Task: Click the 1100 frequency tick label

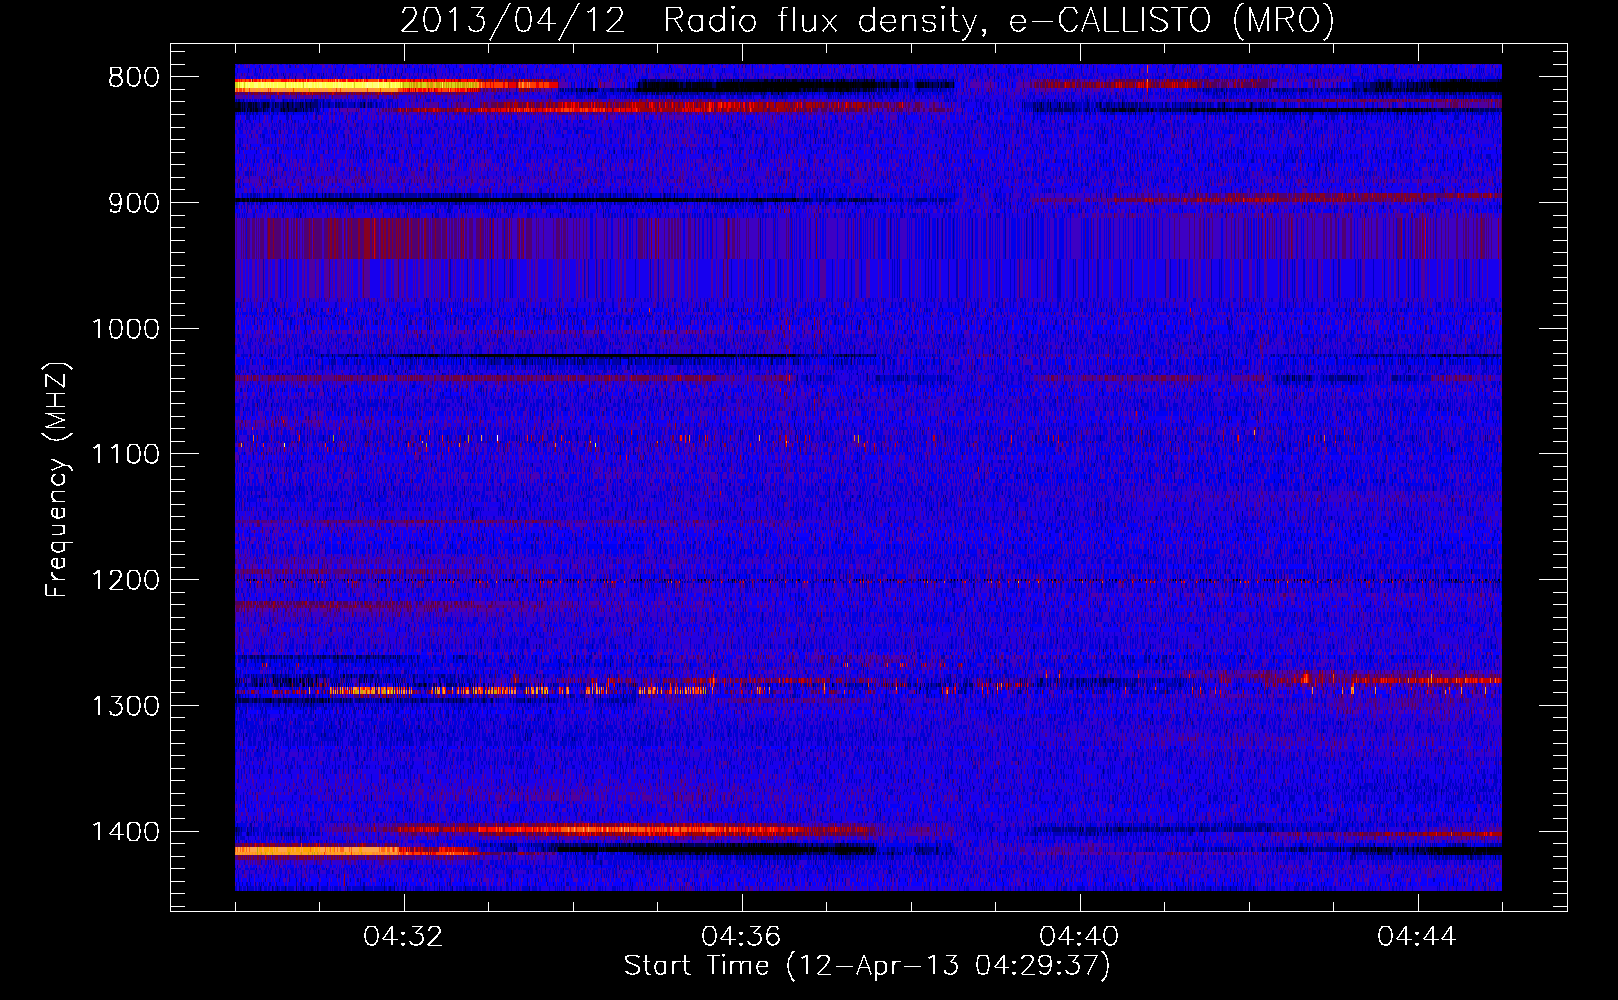Action: click(x=124, y=455)
